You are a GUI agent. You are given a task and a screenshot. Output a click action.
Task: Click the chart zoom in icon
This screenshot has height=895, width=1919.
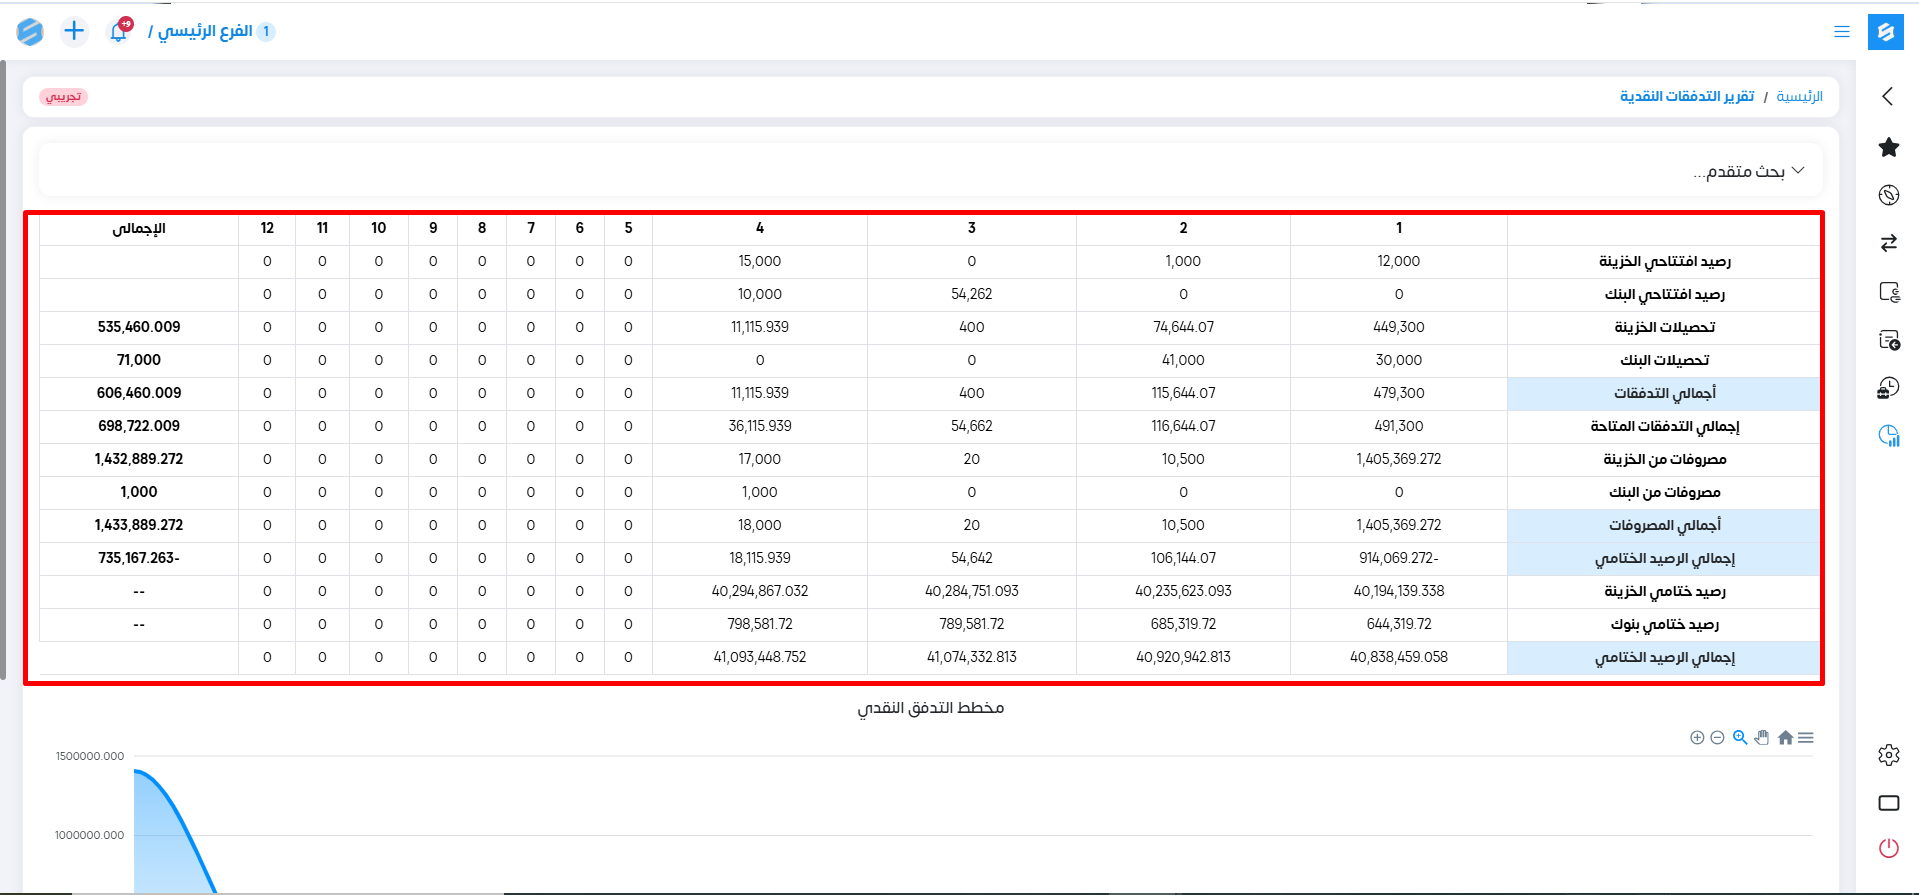[1697, 738]
